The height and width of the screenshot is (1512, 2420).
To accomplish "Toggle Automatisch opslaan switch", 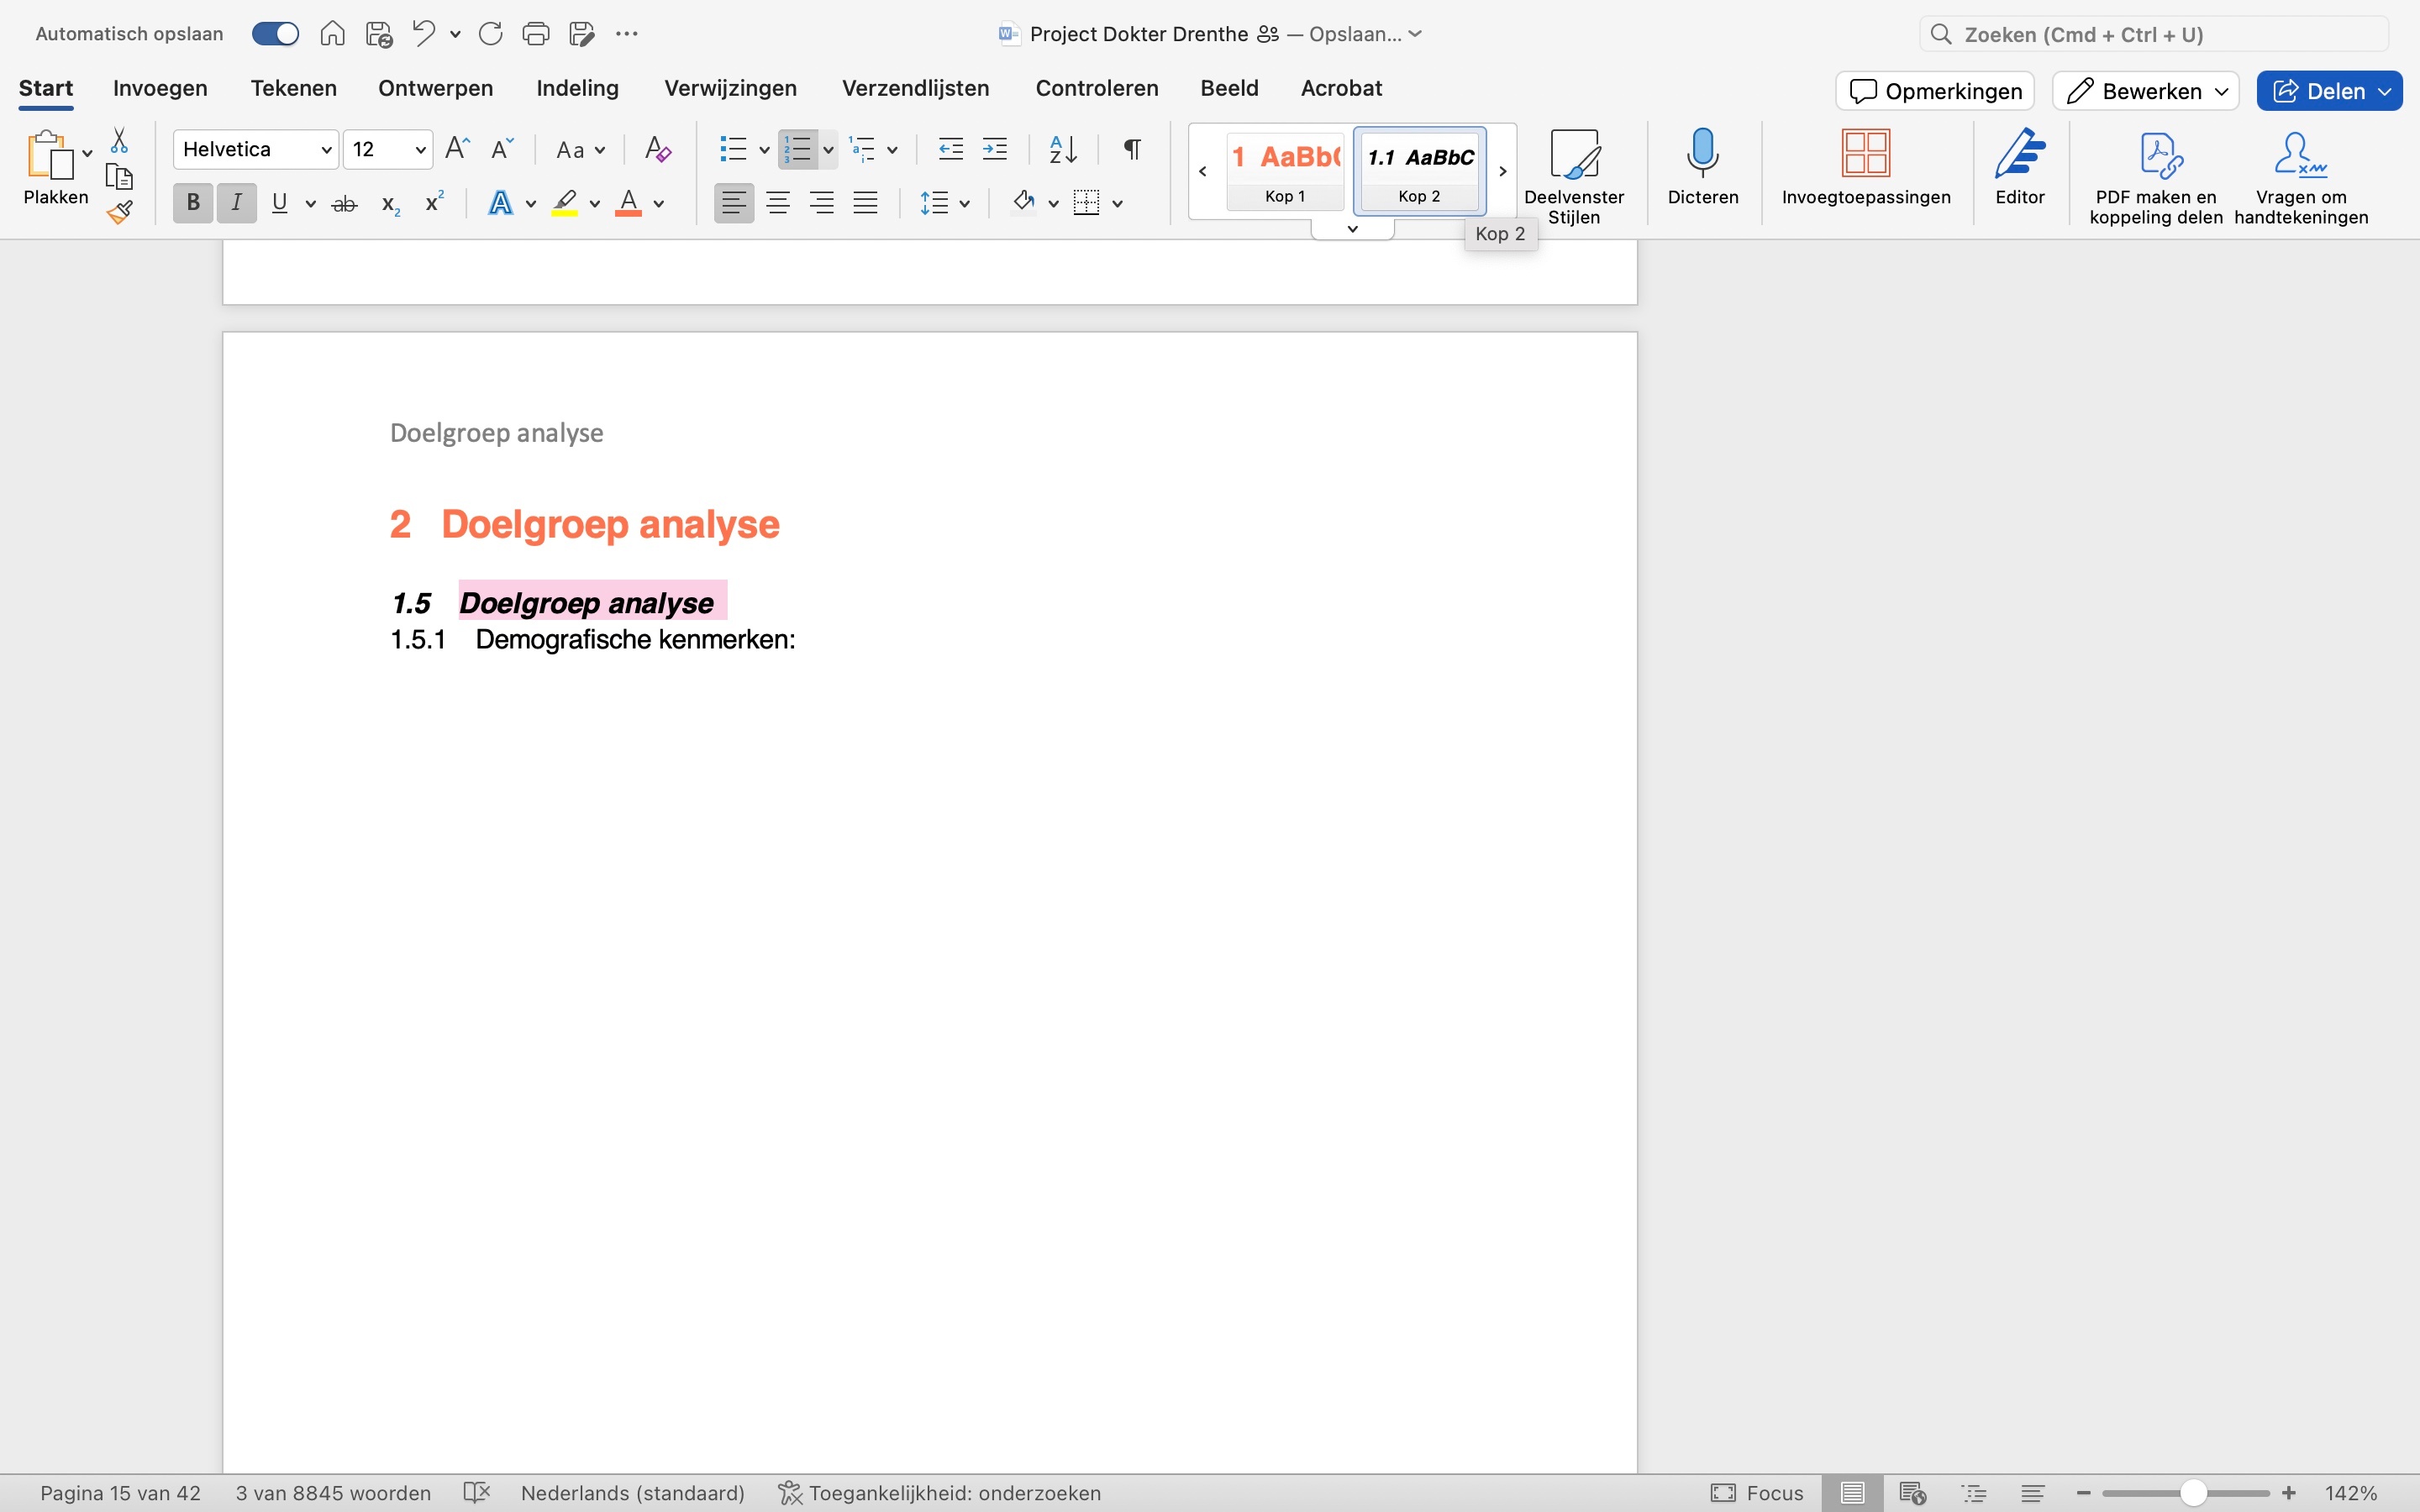I will [275, 34].
